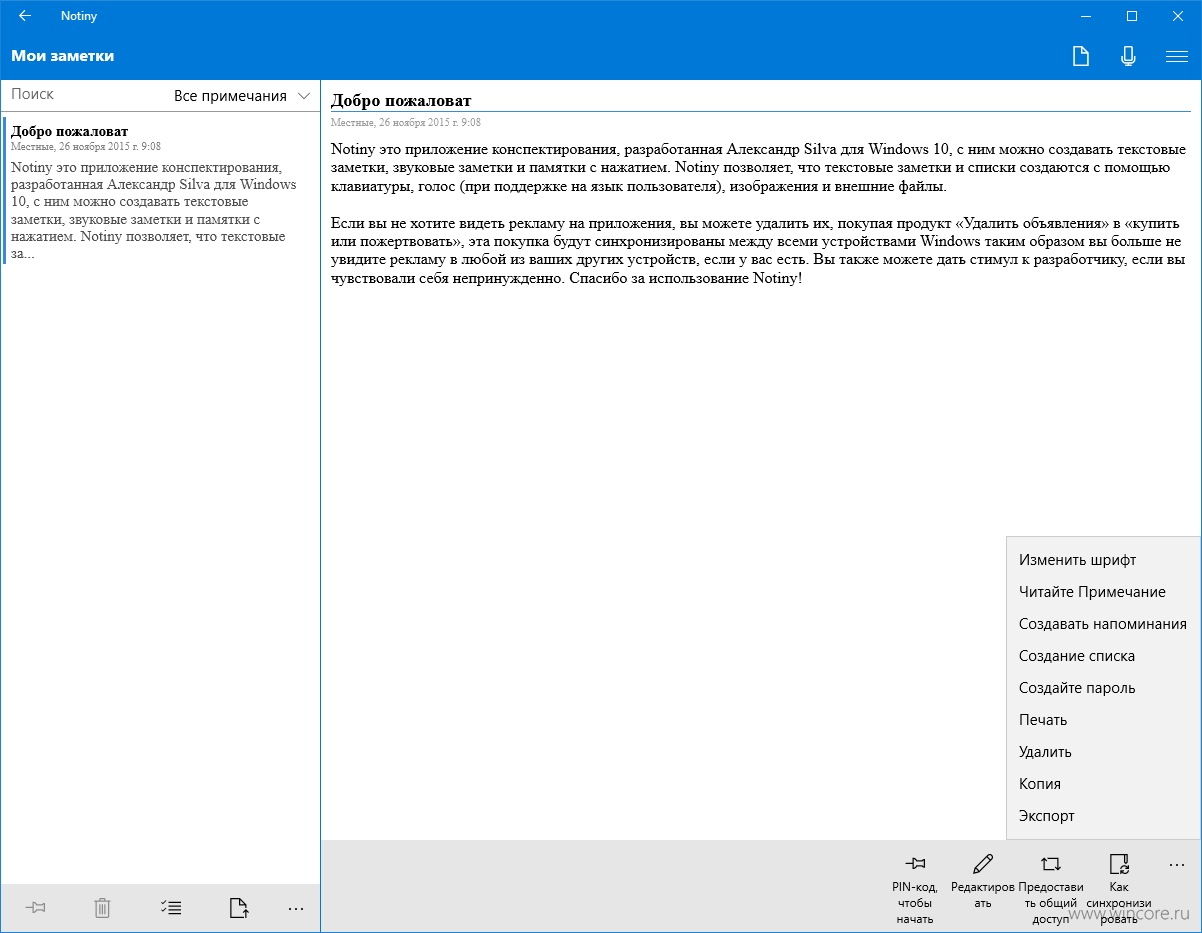Image resolution: width=1202 pixels, height=933 pixels.
Task: Click 'Предоставить общий доступ' share button
Action: click(x=1051, y=887)
